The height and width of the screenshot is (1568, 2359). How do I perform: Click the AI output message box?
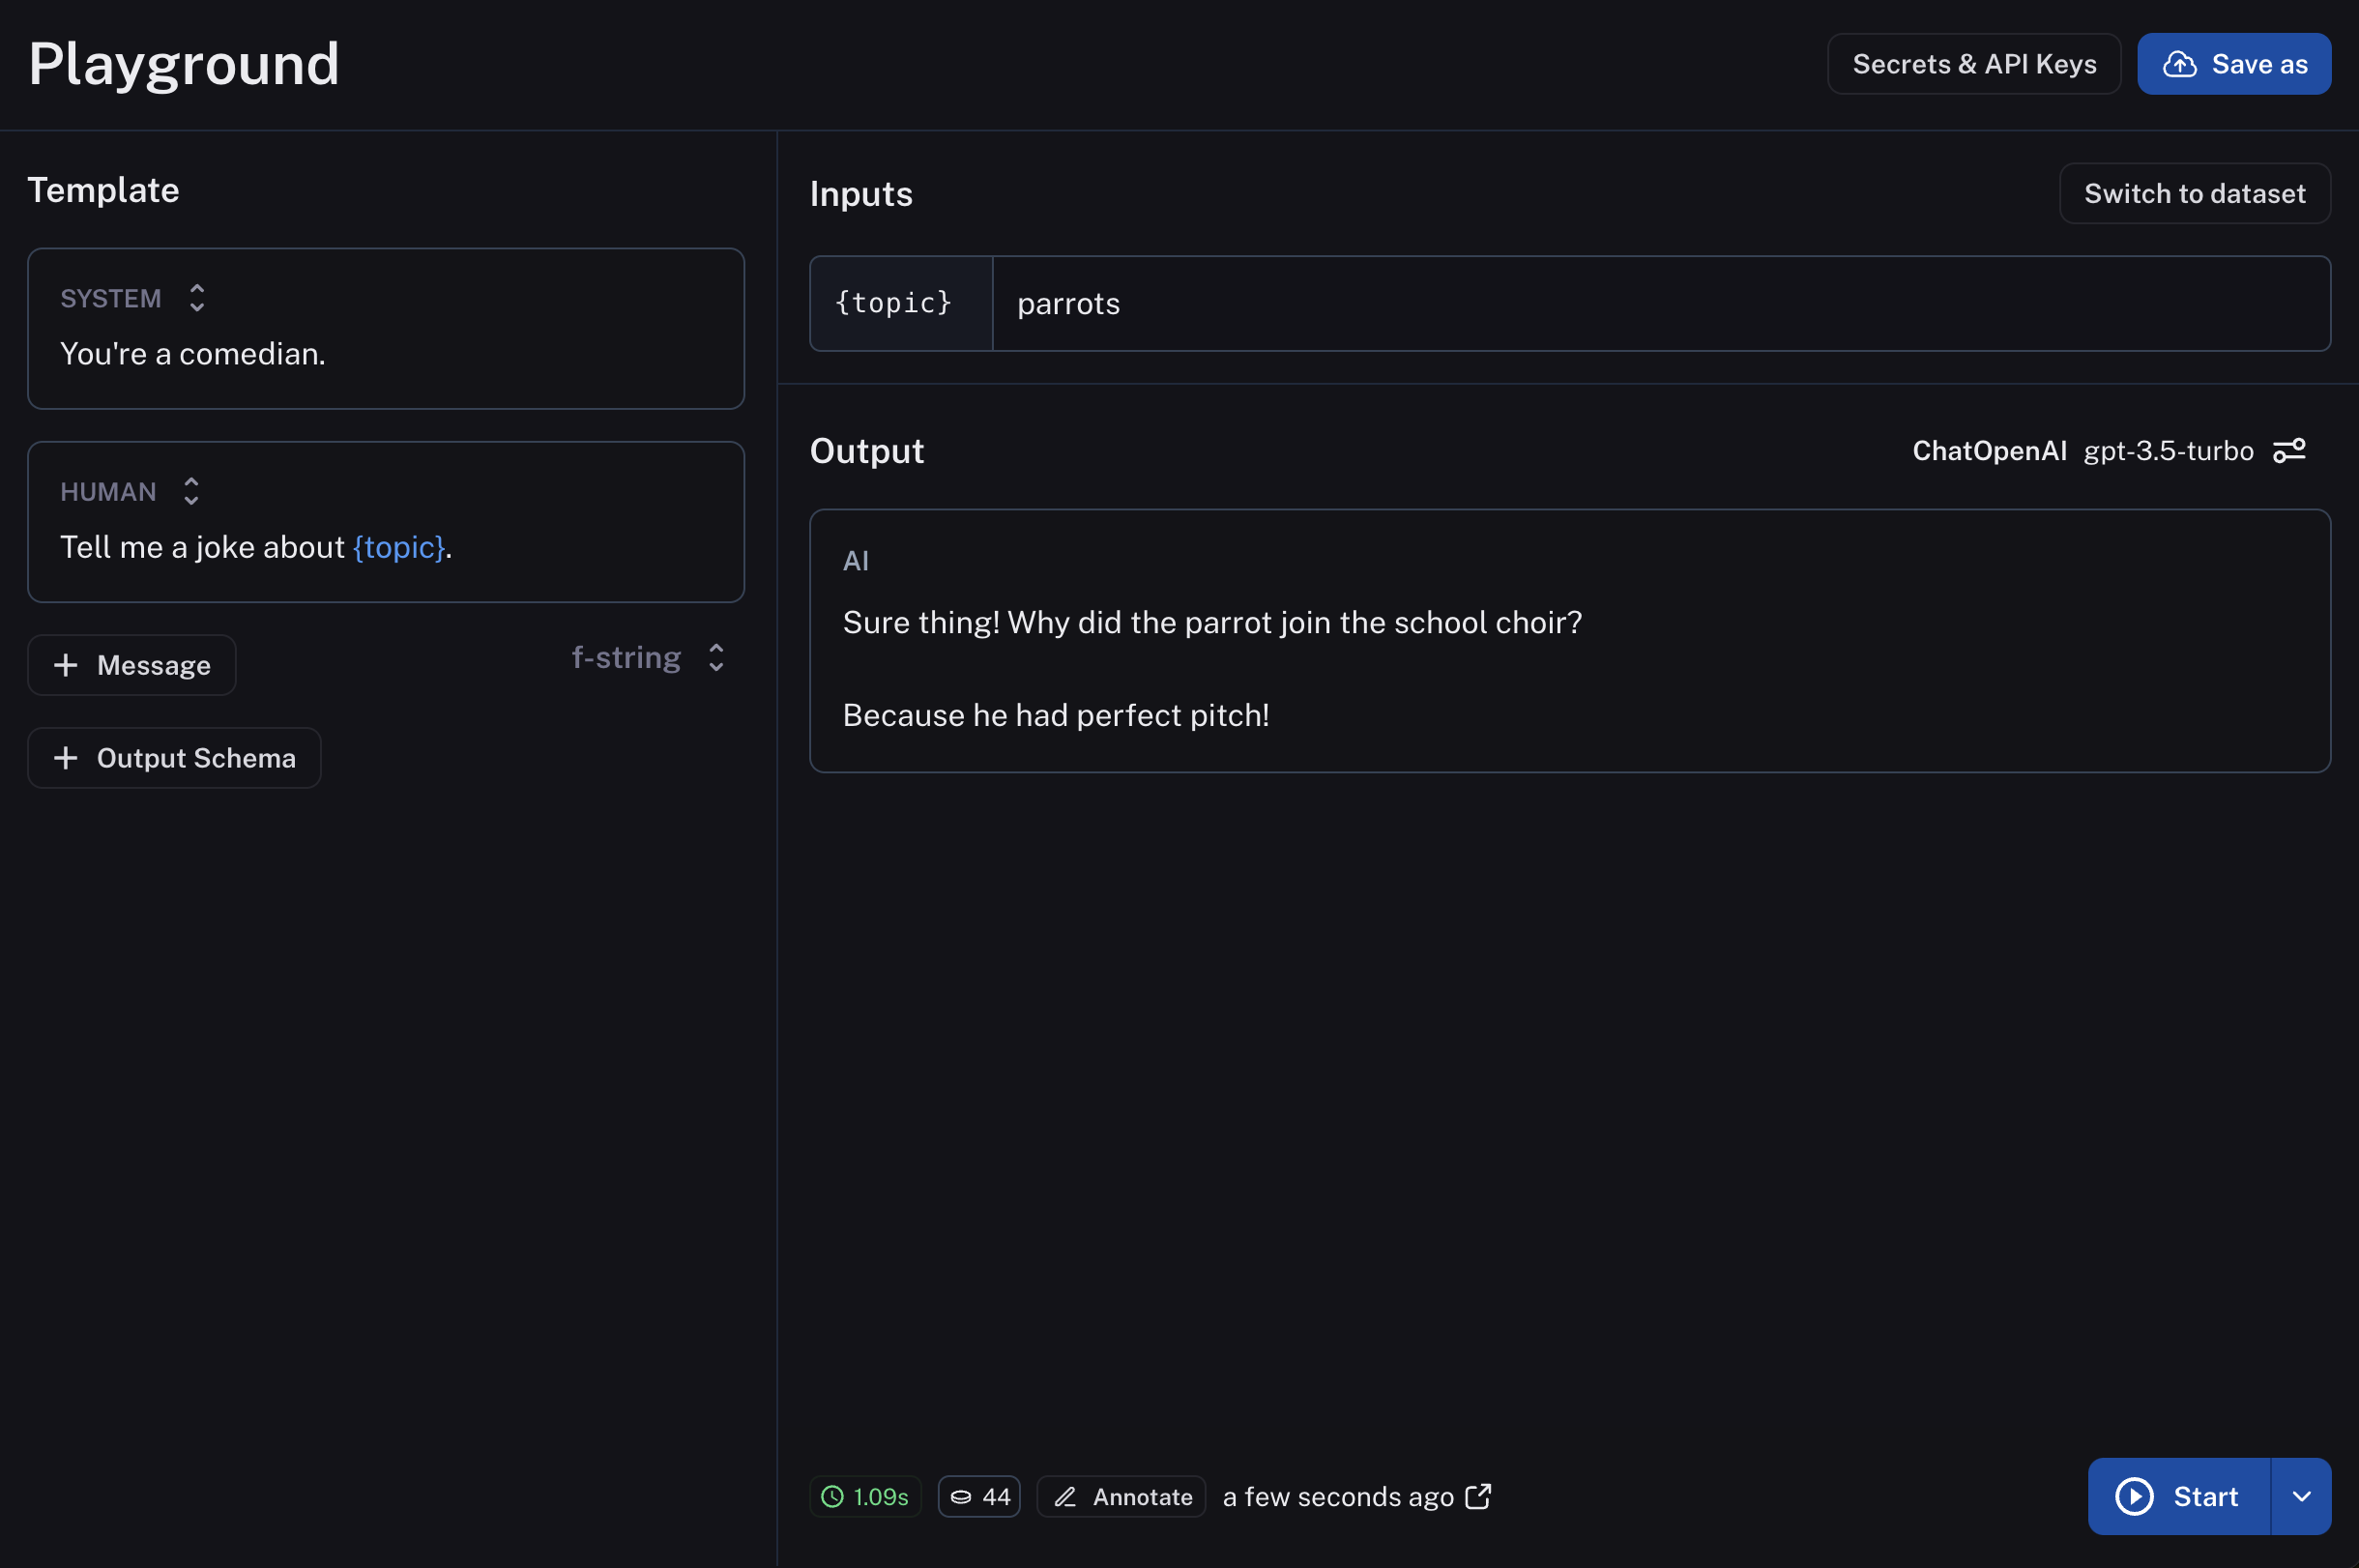click(1569, 641)
